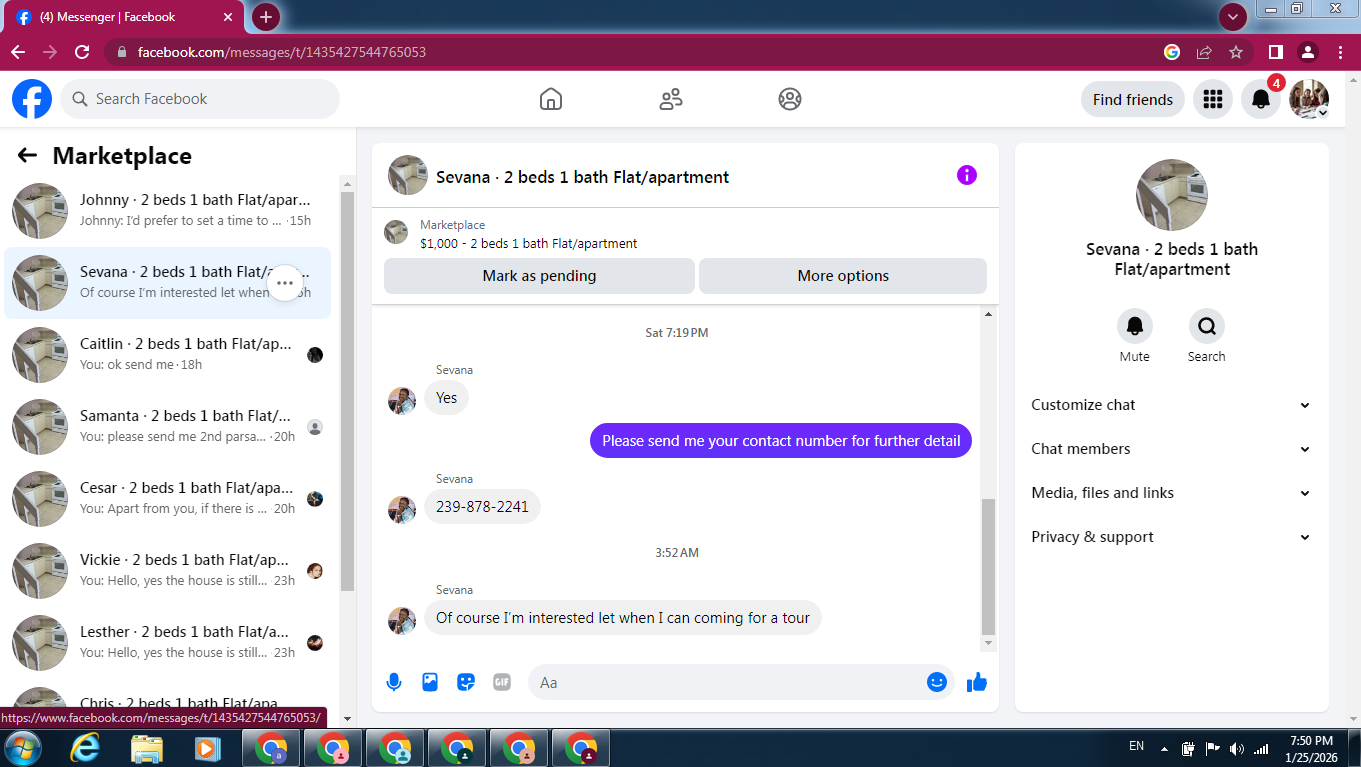Open the Facebook menu grid icon
This screenshot has width=1361, height=767.
(1213, 99)
